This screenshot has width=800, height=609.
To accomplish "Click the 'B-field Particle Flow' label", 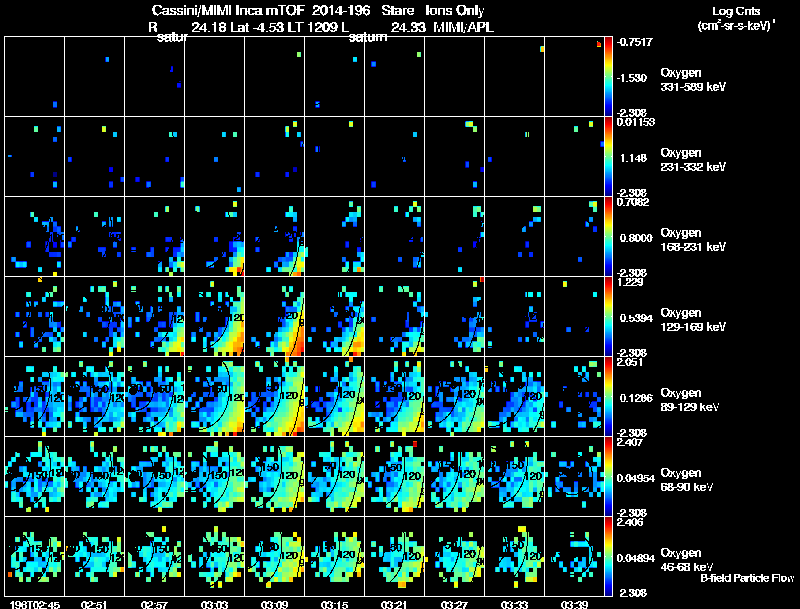I will [x=747, y=578].
